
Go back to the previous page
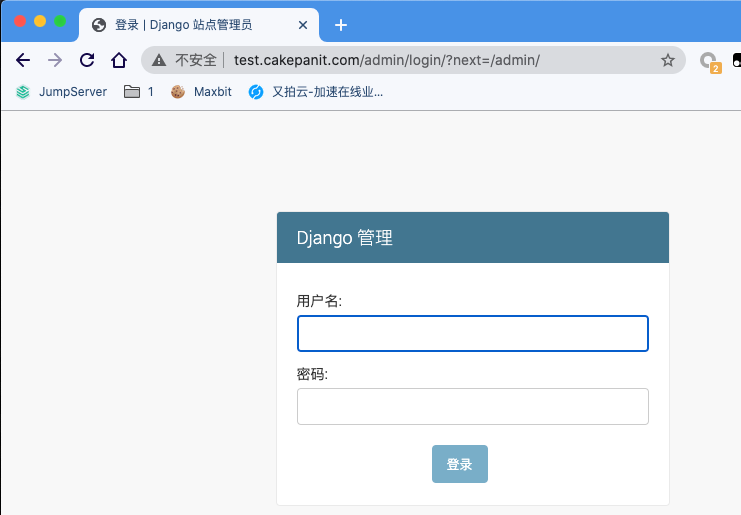click(x=23, y=60)
